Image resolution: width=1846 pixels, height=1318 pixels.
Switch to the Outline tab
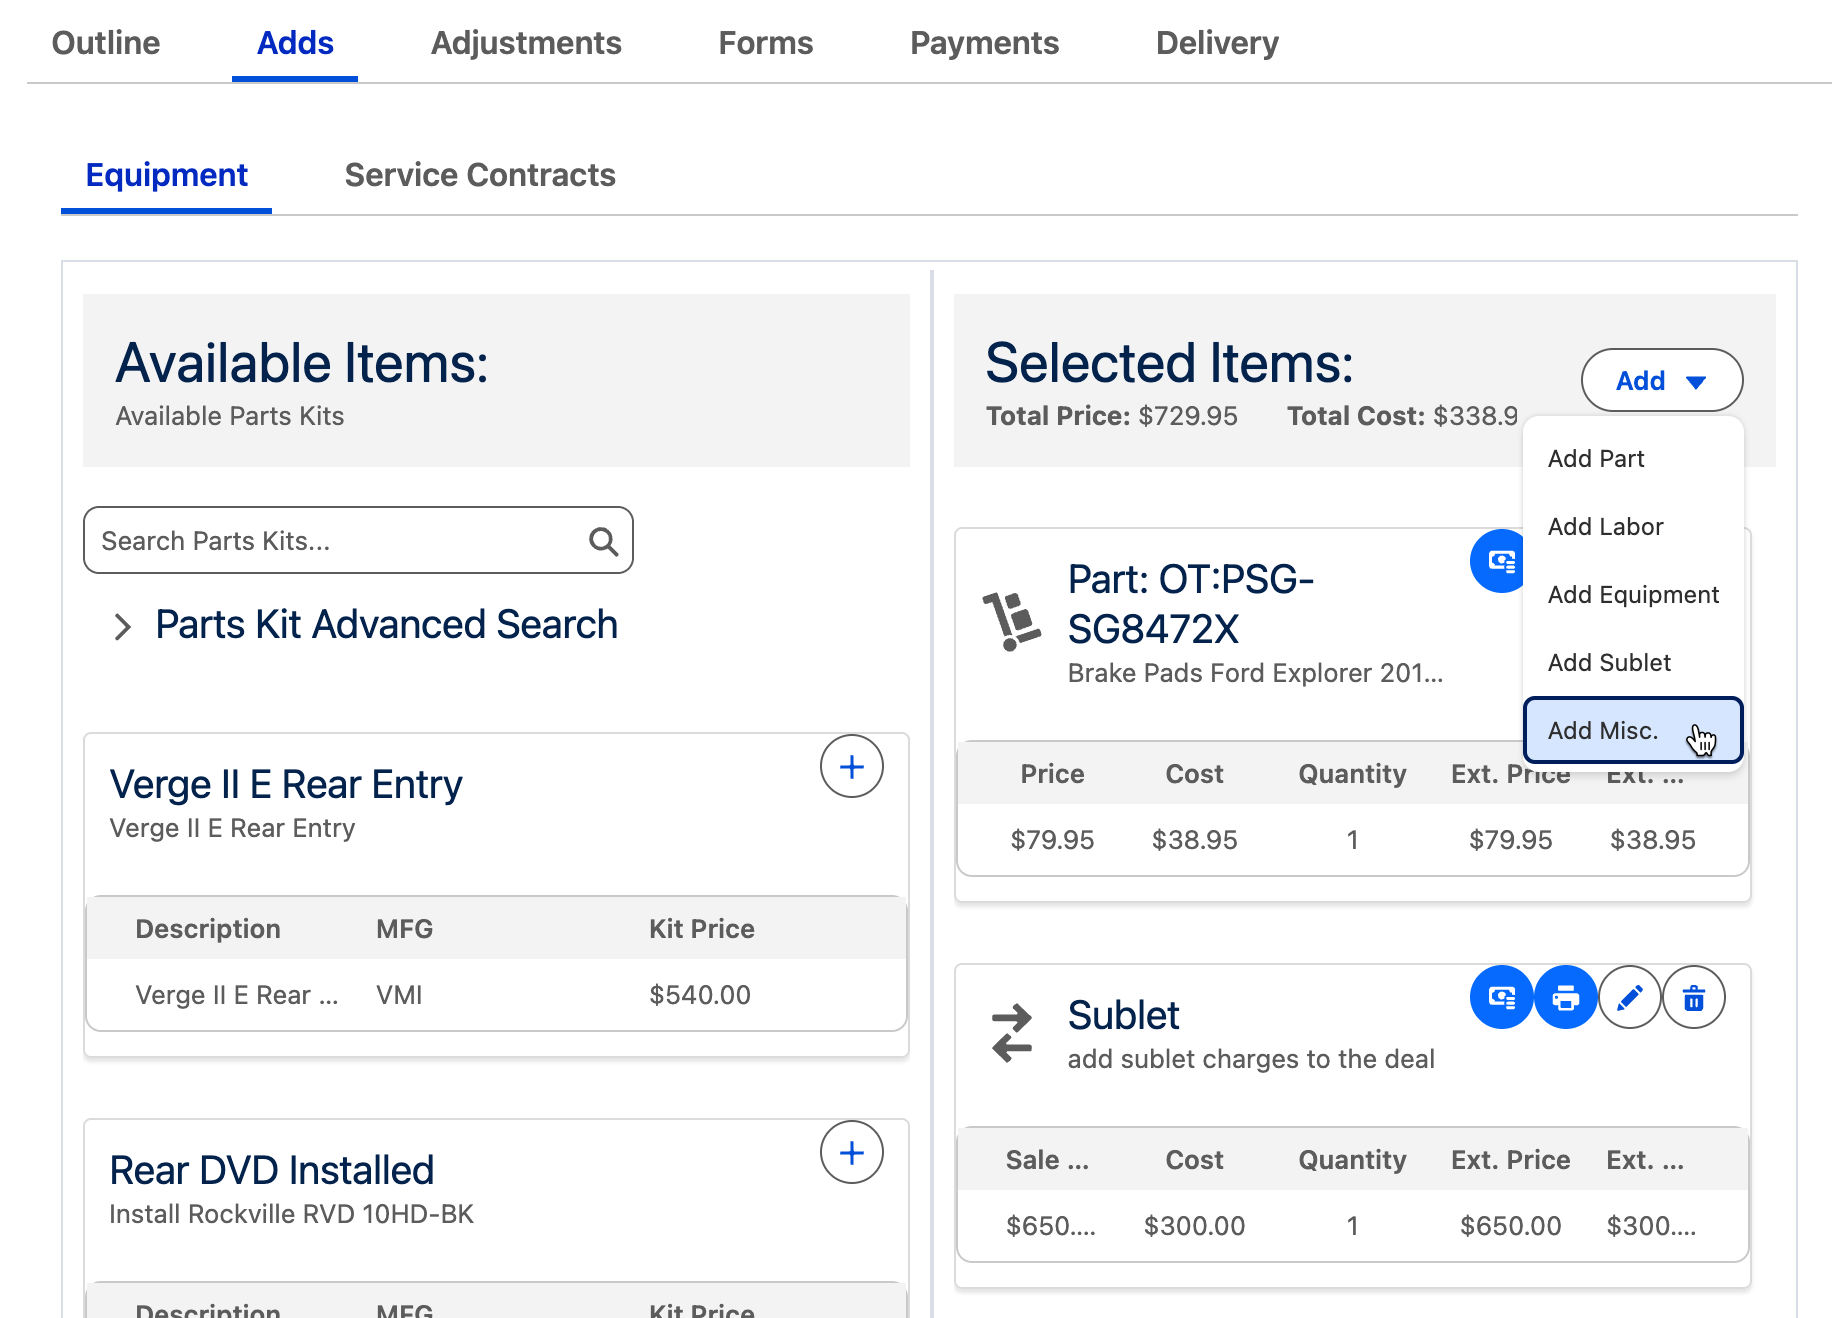coord(106,43)
